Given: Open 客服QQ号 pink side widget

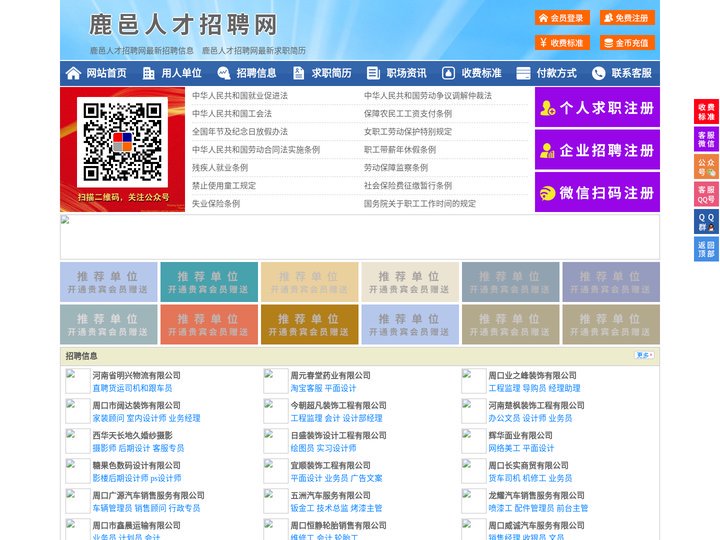Looking at the screenshot, I should coord(706,194).
